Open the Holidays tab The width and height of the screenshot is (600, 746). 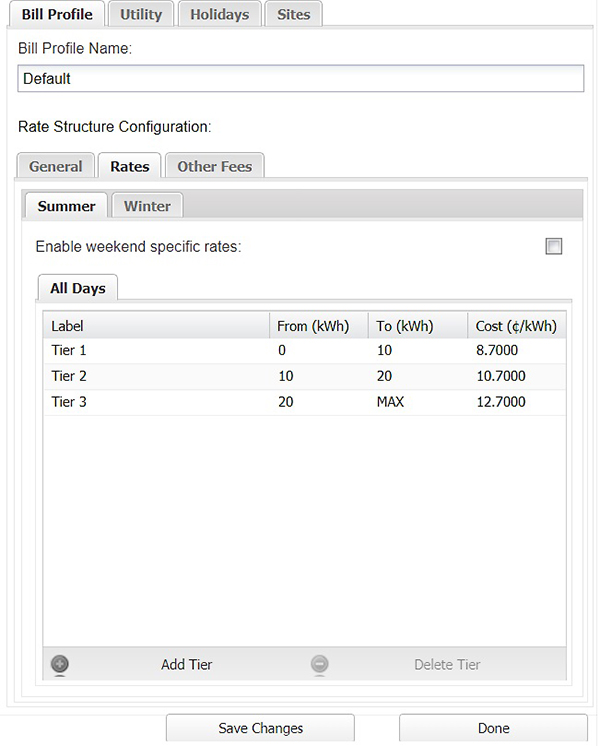pyautogui.click(x=220, y=14)
